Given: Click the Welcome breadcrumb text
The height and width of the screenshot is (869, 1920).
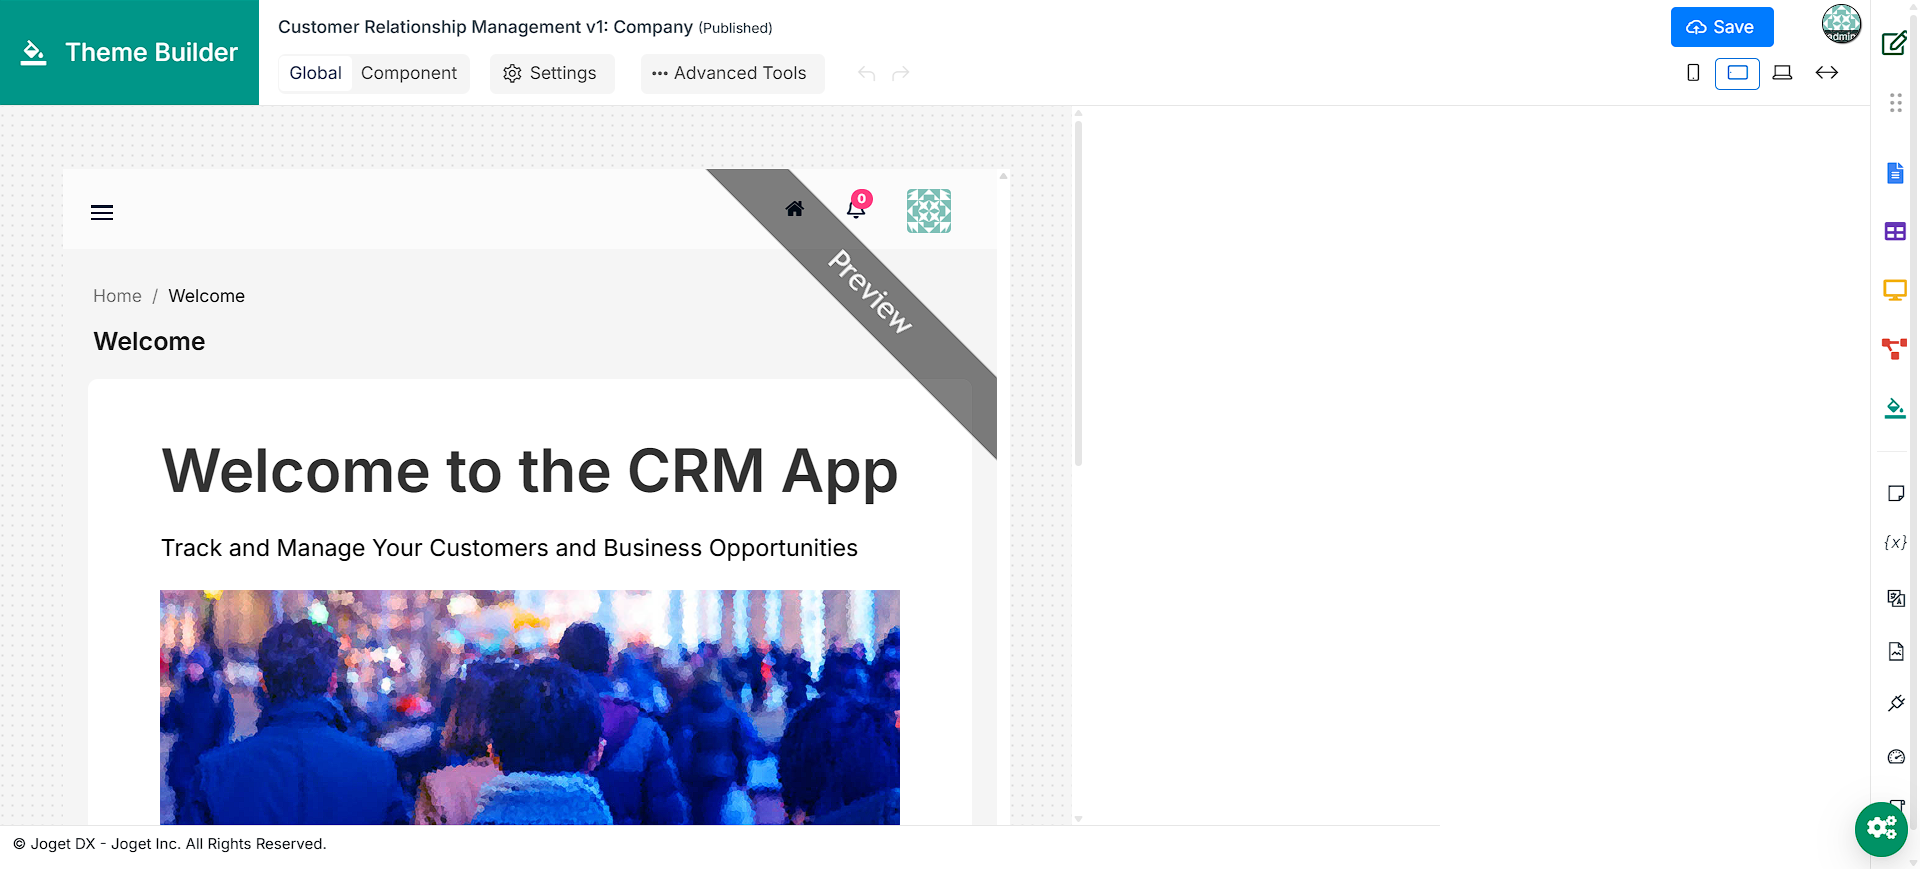Looking at the screenshot, I should click(x=206, y=296).
